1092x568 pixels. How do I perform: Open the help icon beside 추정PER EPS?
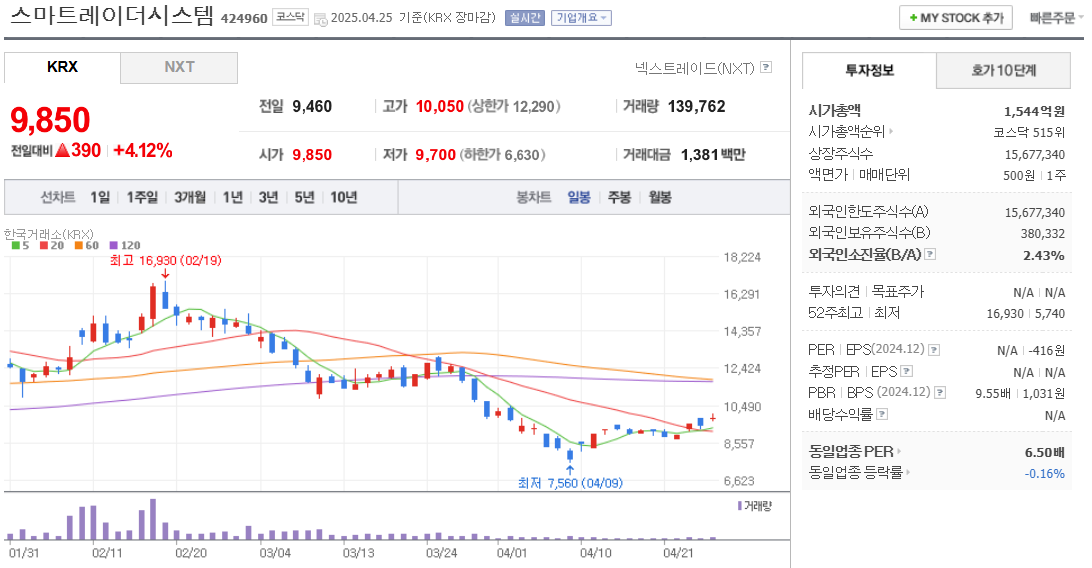click(x=907, y=372)
